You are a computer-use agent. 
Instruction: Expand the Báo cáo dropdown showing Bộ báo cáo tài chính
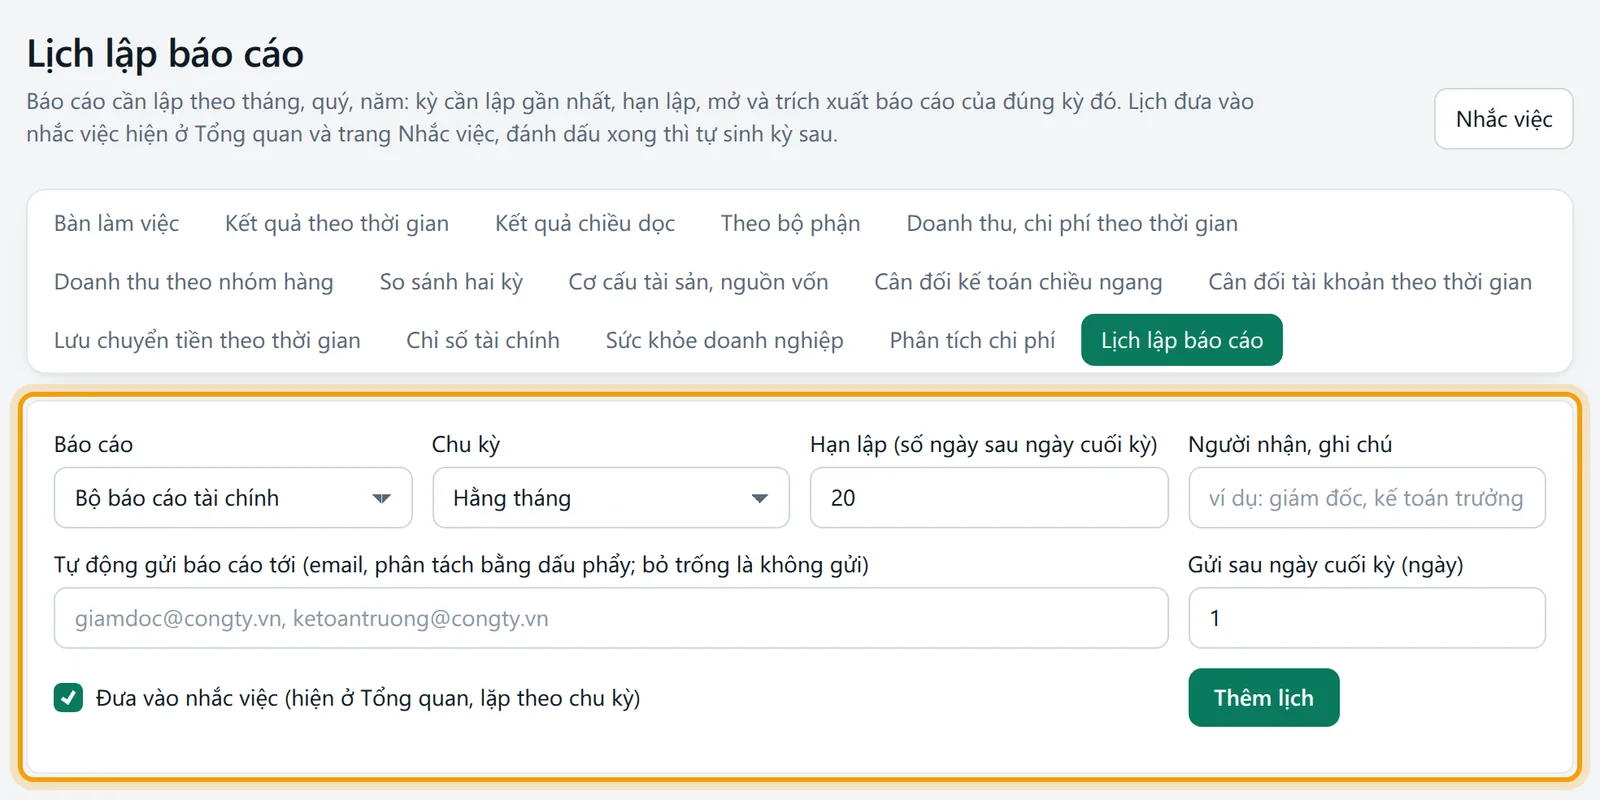233,498
